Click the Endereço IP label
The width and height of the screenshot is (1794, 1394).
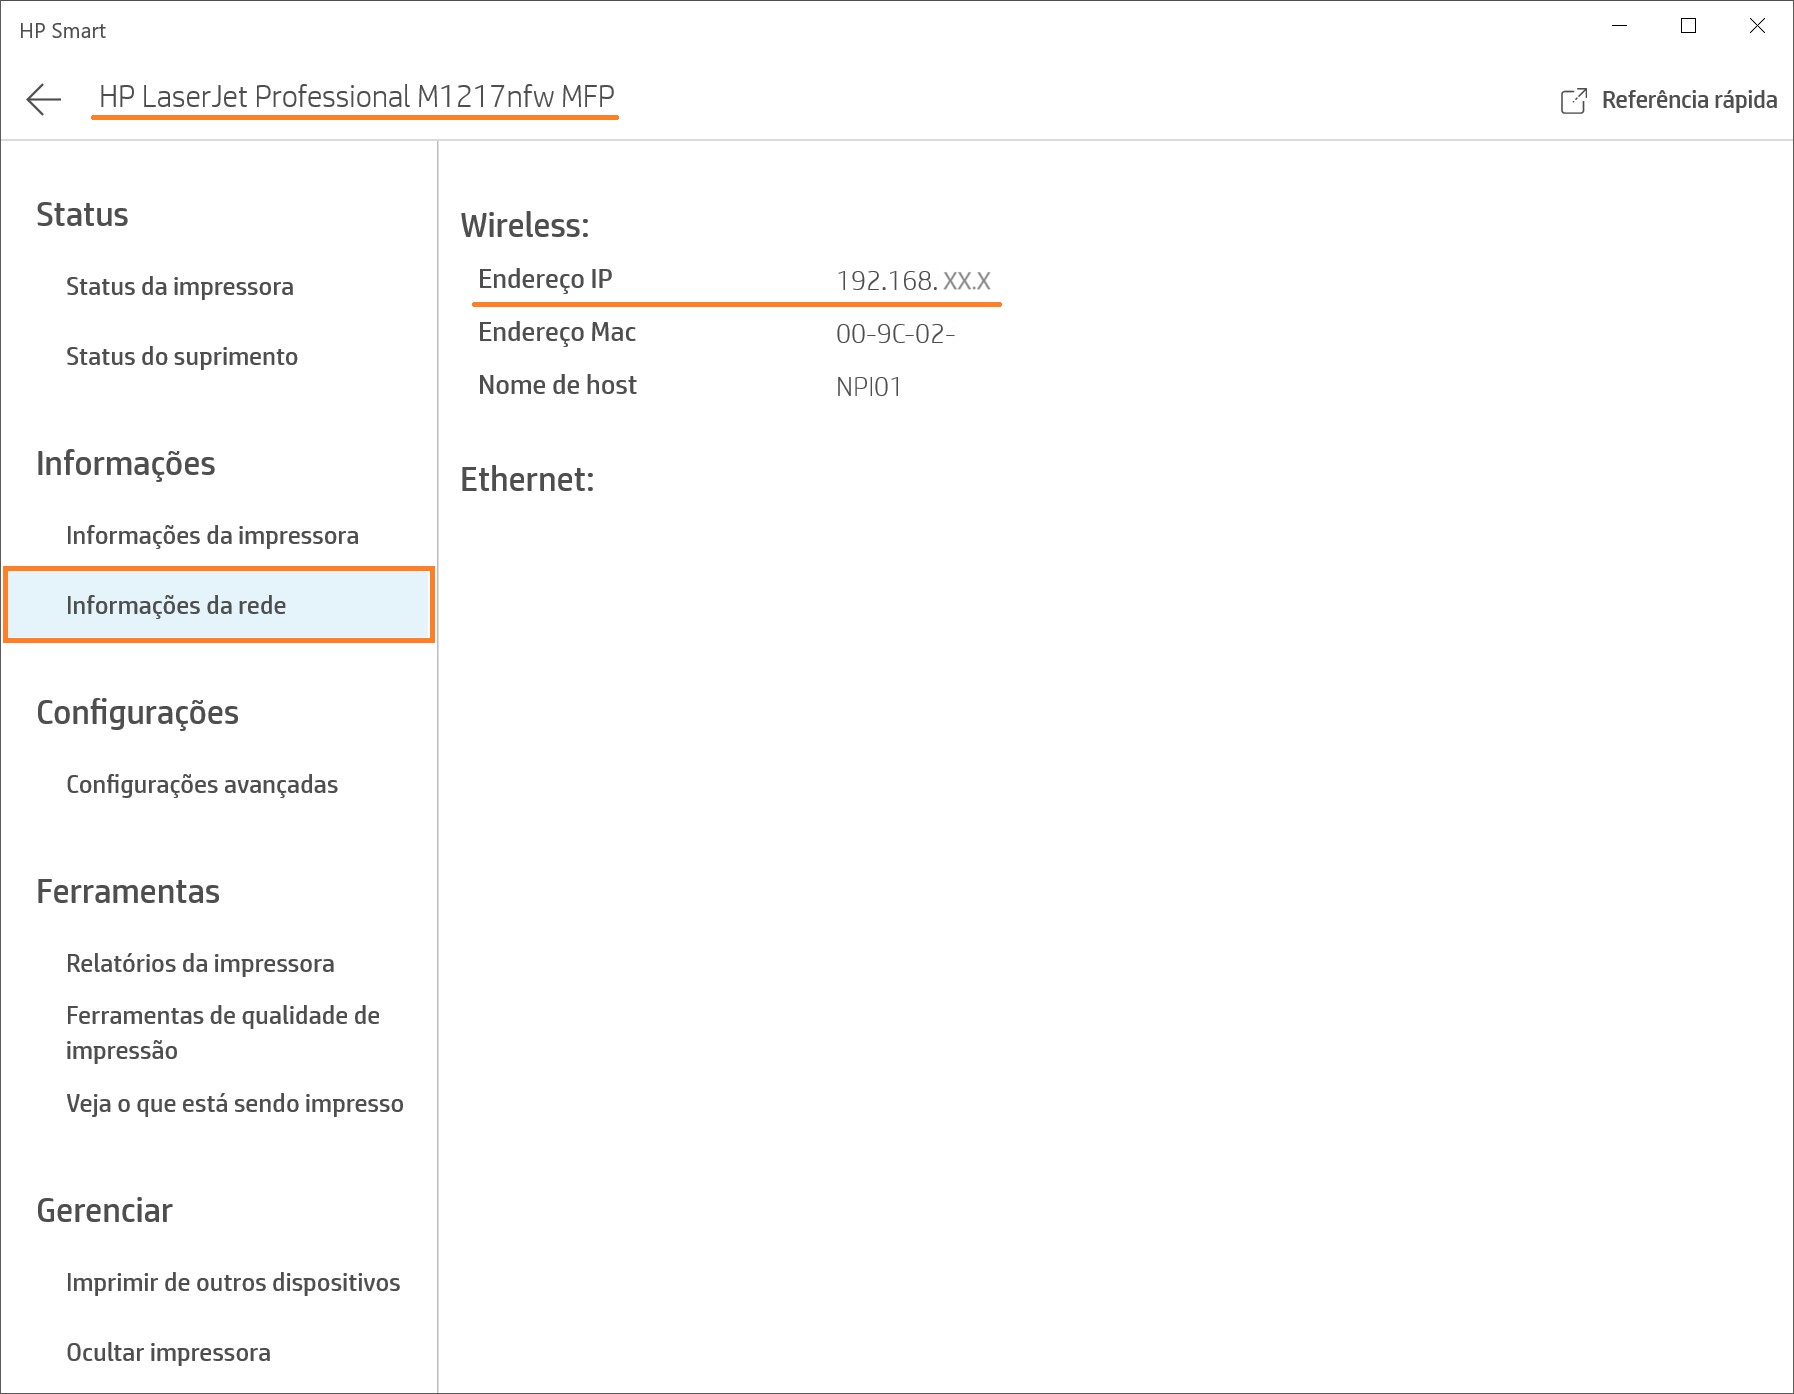(545, 279)
